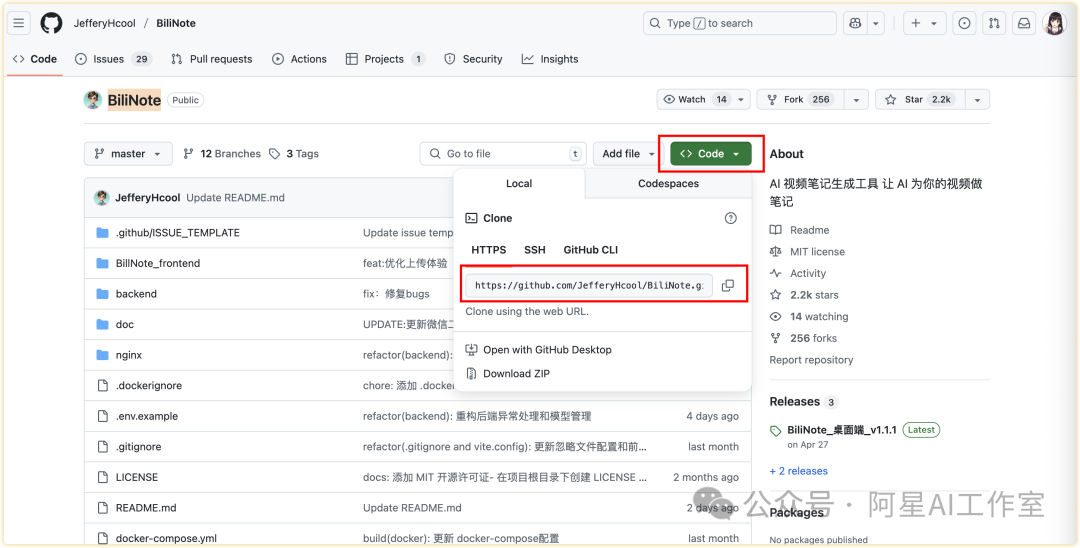Open docker-compose.yml file
This screenshot has width=1080, height=548.
(167, 538)
